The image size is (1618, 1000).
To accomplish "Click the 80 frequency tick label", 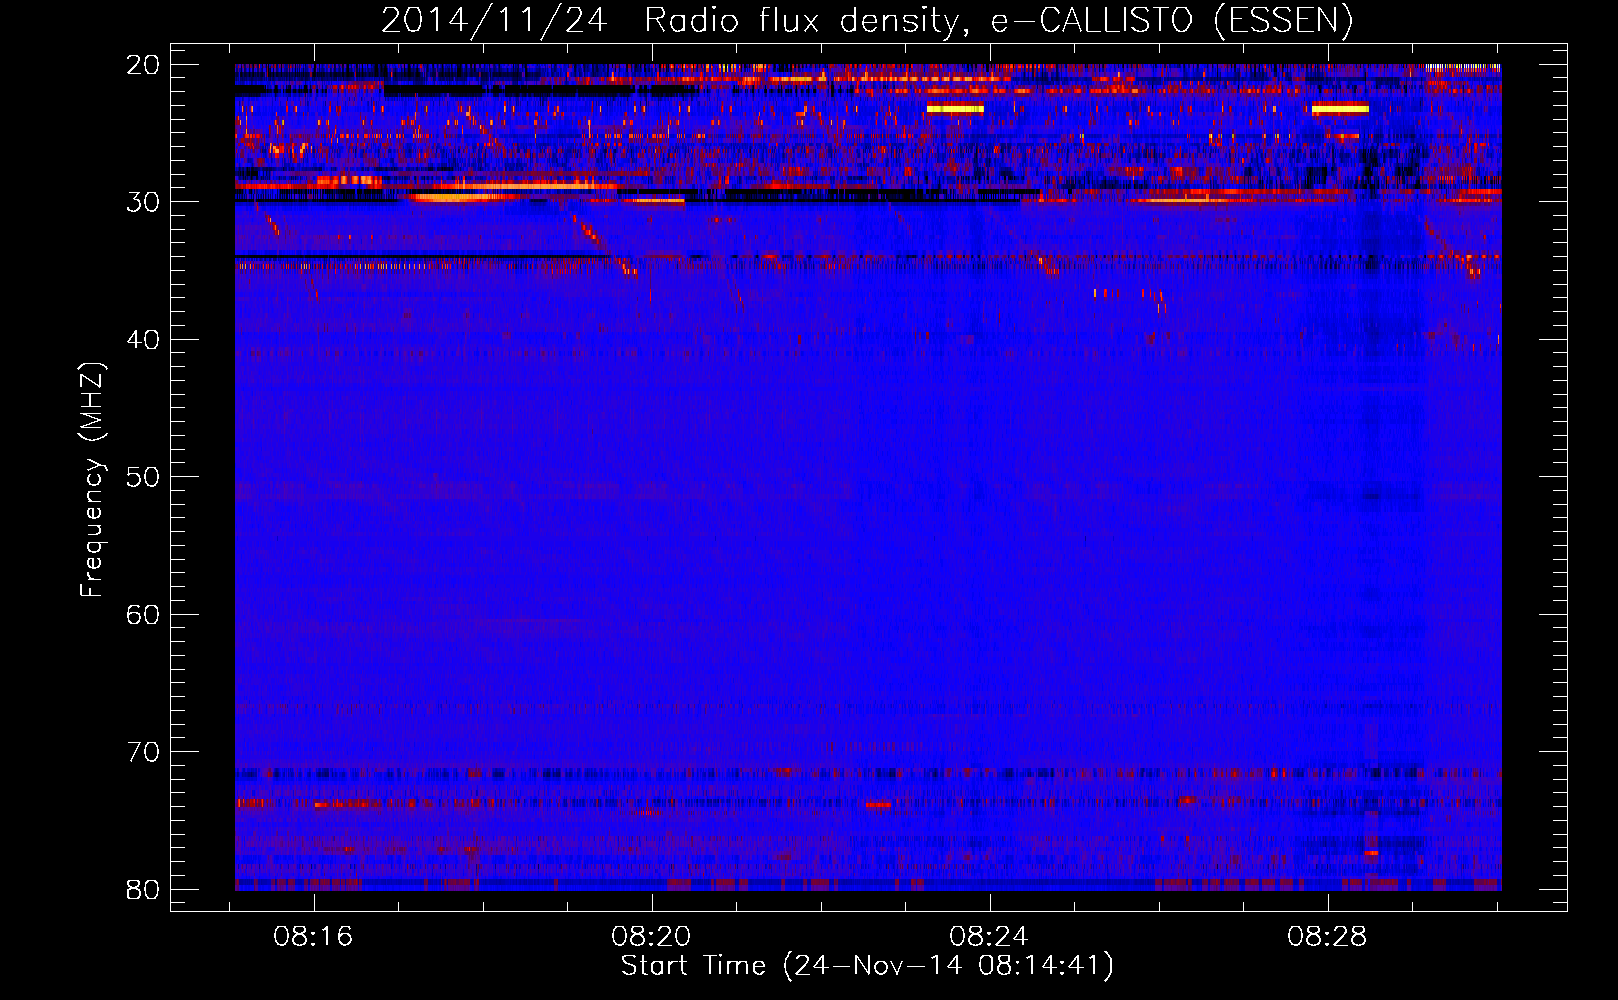I will [143, 889].
